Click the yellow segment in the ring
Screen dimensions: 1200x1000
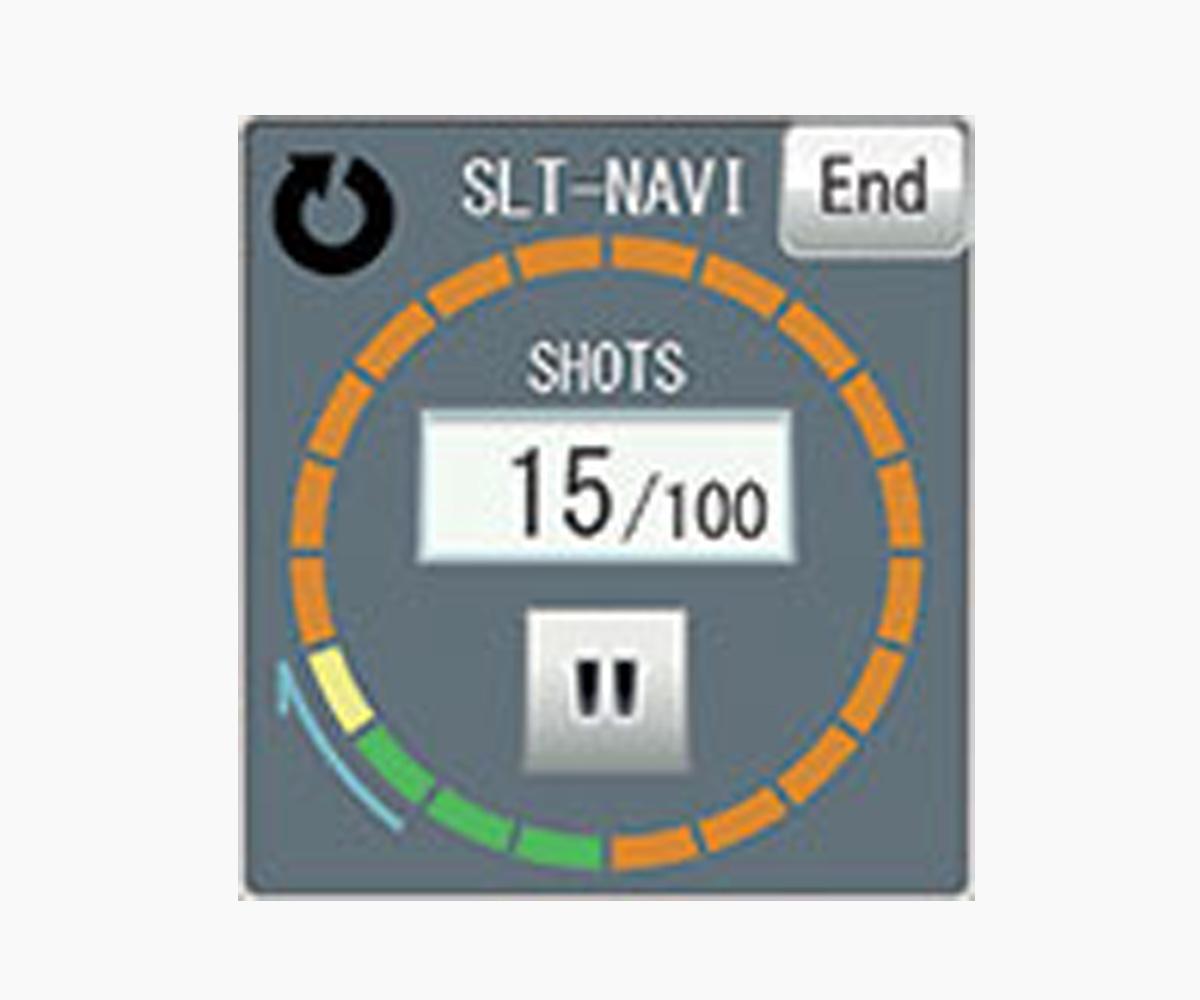tap(340, 690)
